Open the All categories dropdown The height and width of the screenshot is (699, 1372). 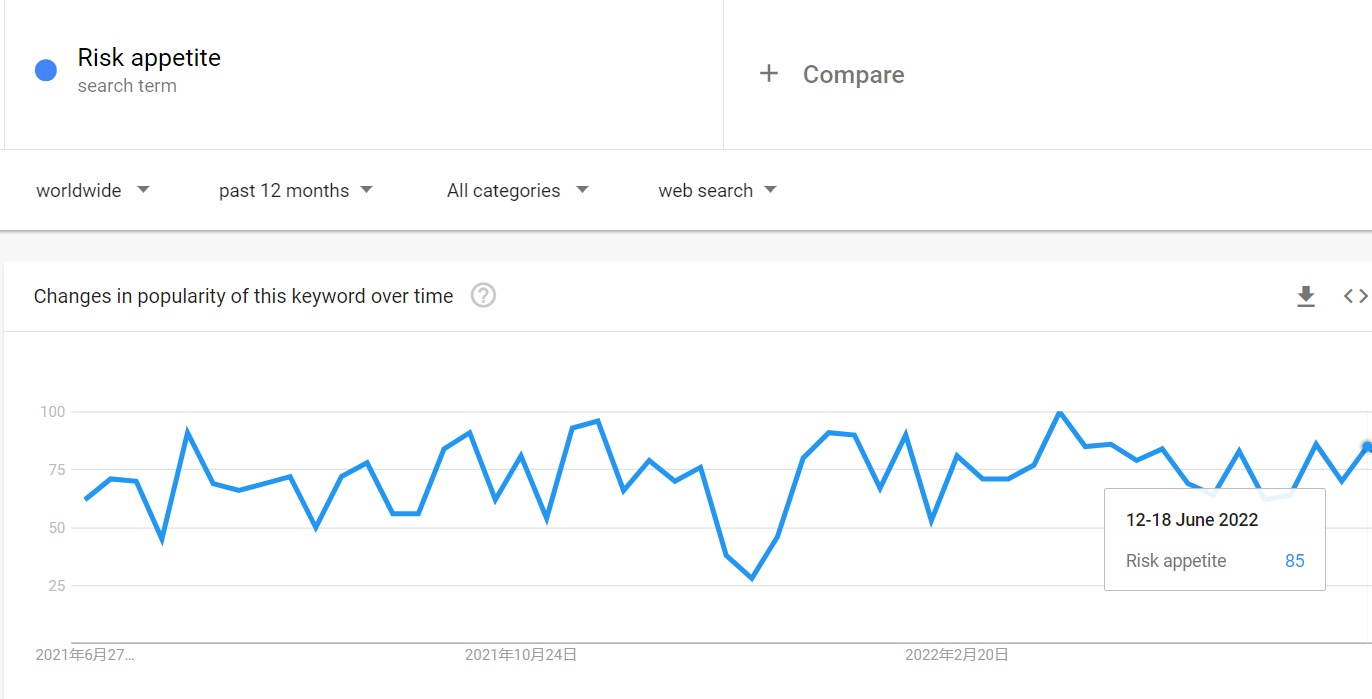click(517, 190)
